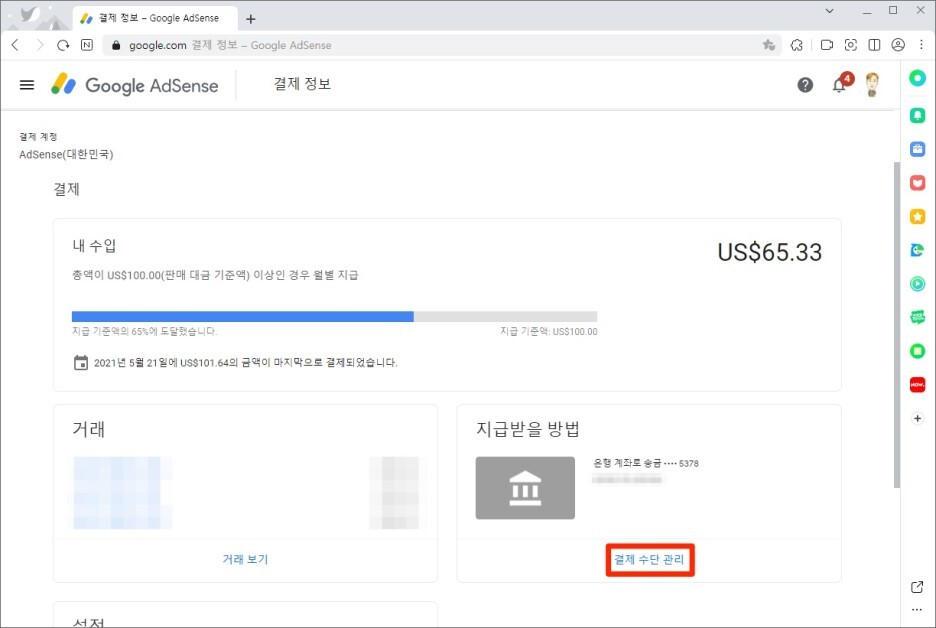This screenshot has height=628, width=936.
Task: Add a sidebar item with plus icon
Action: click(917, 418)
